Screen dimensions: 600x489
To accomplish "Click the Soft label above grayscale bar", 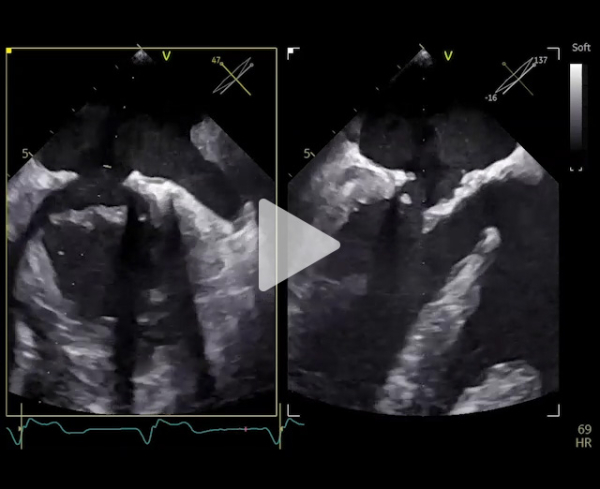I will pos(580,47).
